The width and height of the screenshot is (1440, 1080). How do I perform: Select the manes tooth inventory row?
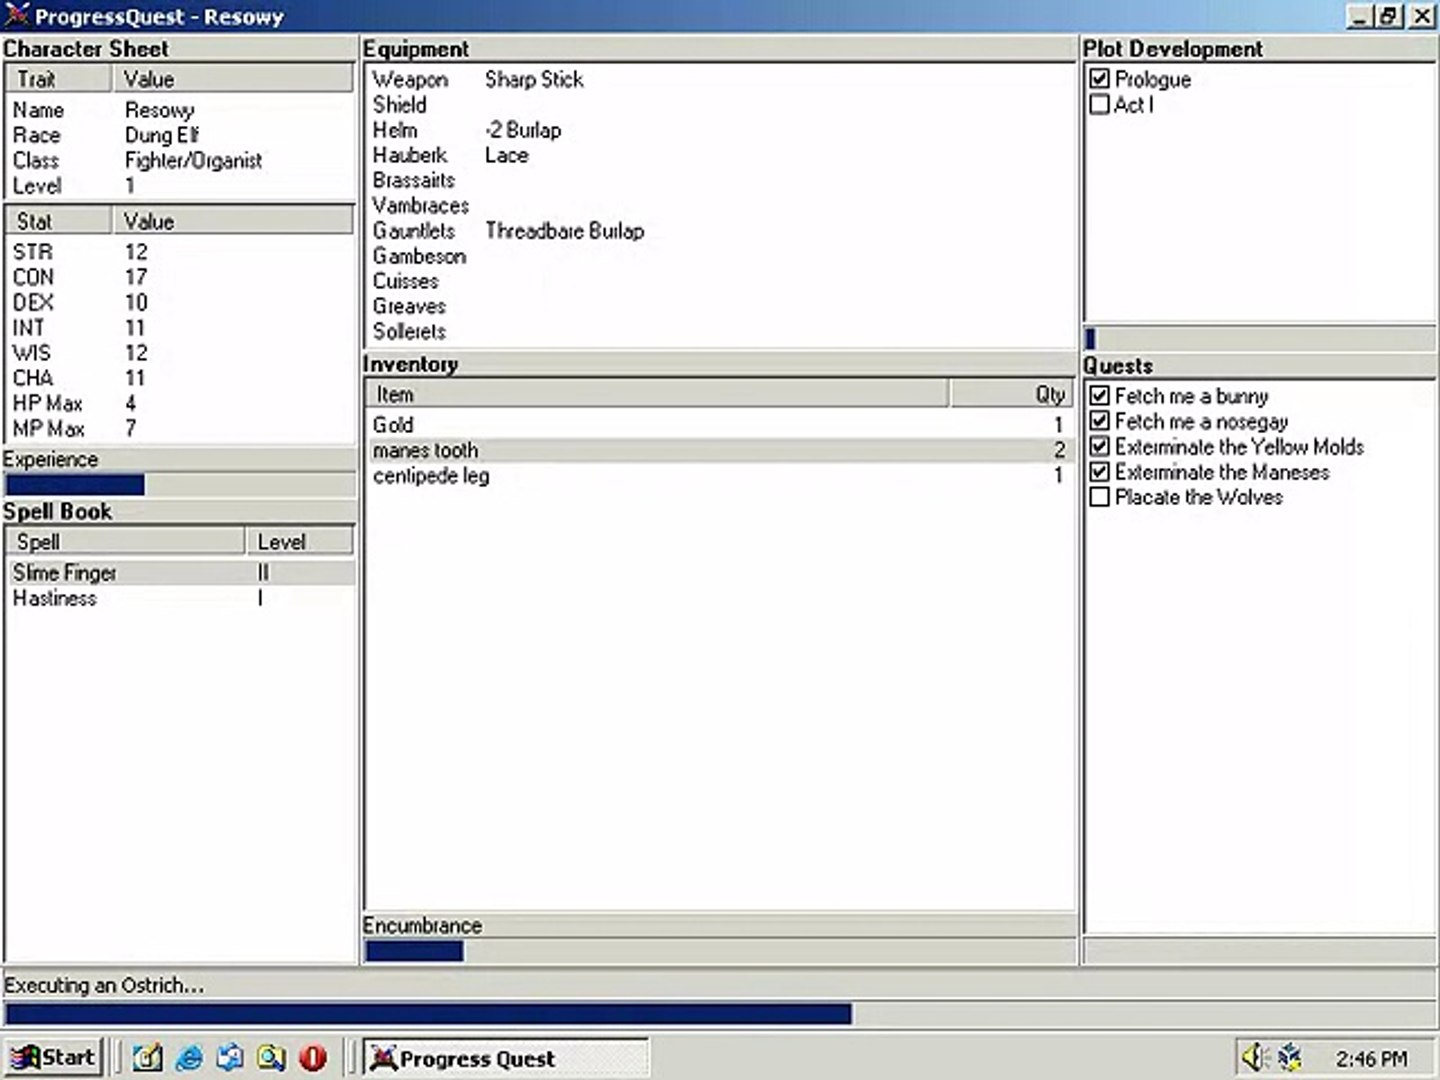pyautogui.click(x=720, y=450)
